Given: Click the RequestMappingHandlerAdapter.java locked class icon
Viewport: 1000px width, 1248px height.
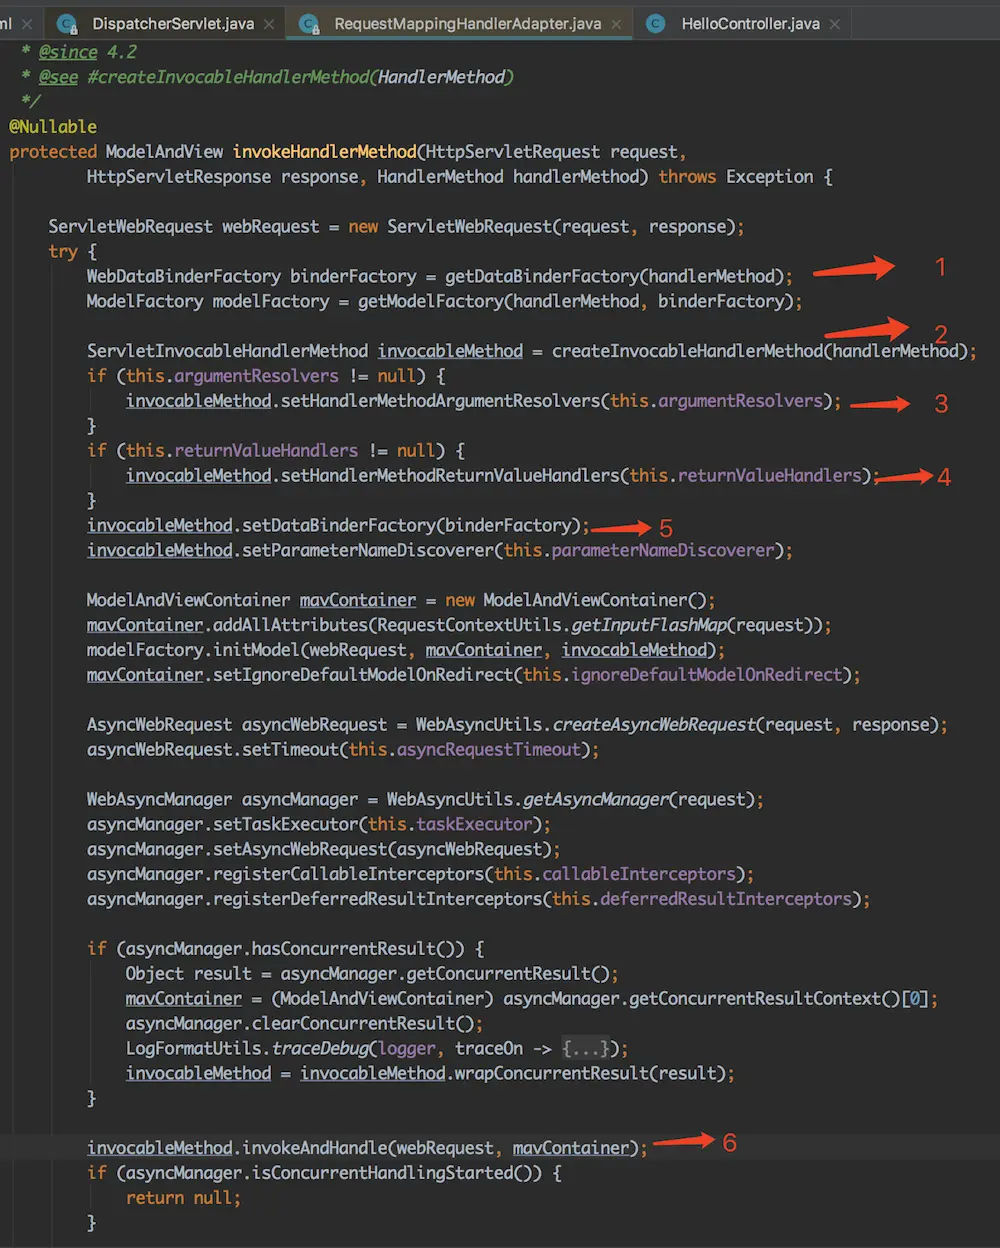Looking at the screenshot, I should (310, 23).
